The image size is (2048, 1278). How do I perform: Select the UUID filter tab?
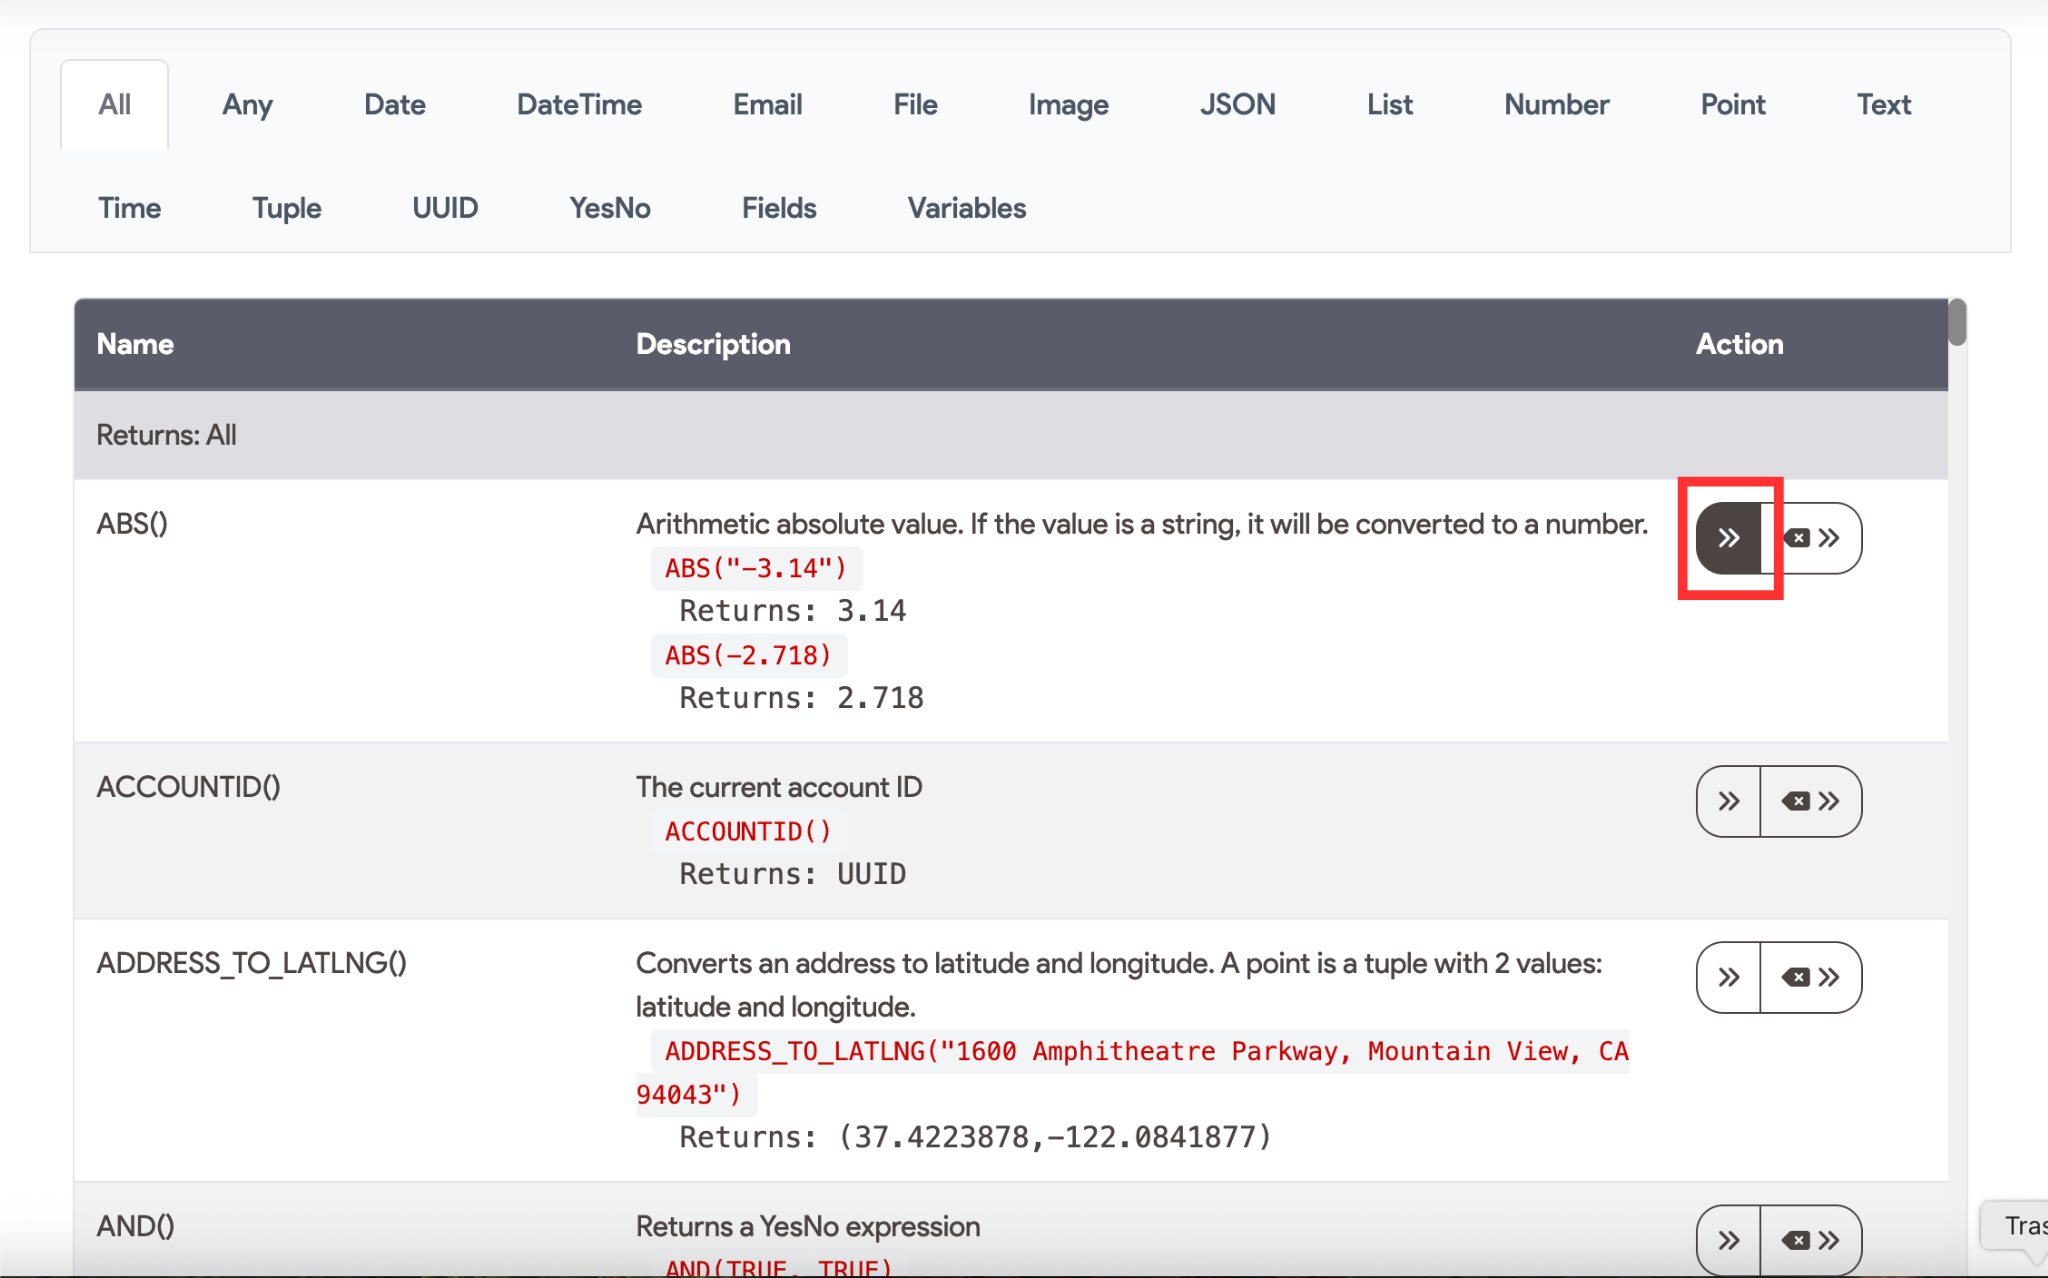point(445,208)
